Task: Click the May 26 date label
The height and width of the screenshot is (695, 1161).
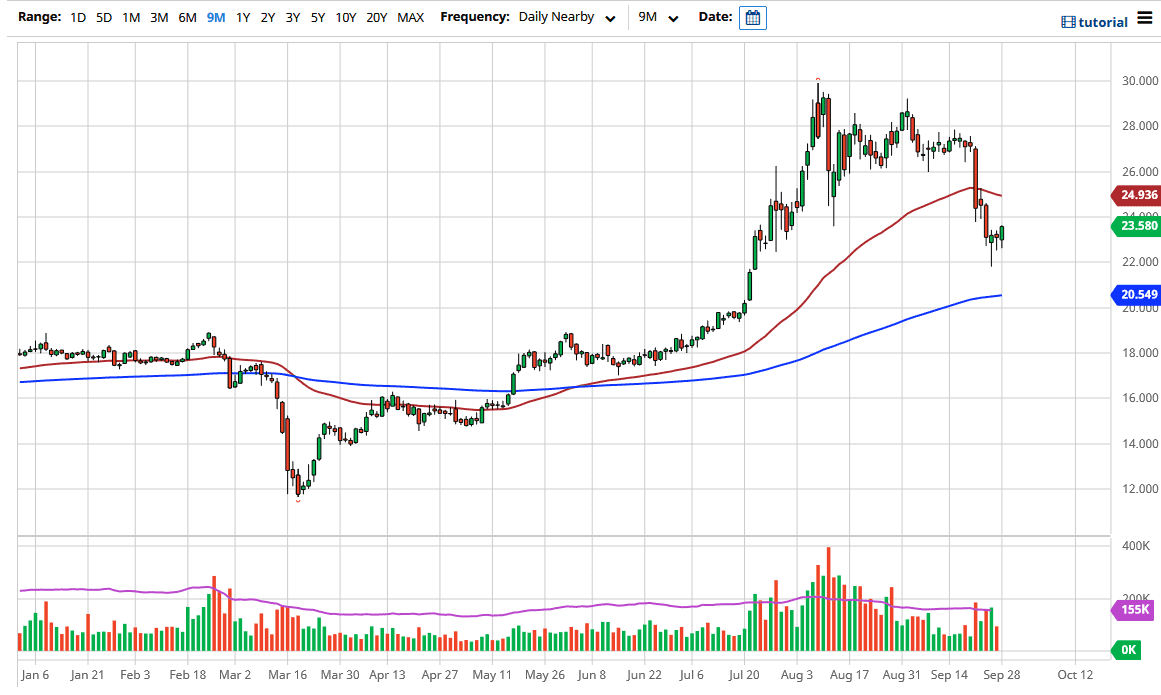Action: (544, 675)
